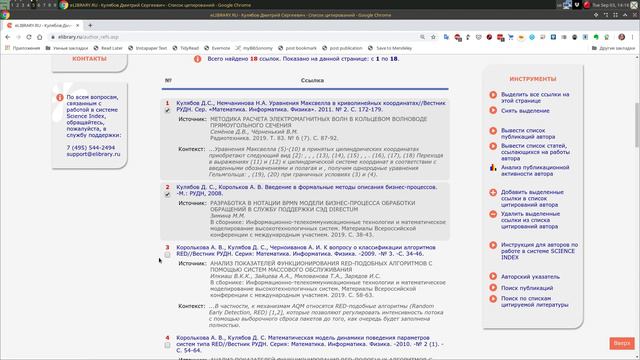The height and width of the screenshot is (360, 640).
Task: Open Chrome's three-dot menu
Action: pyautogui.click(x=633, y=37)
